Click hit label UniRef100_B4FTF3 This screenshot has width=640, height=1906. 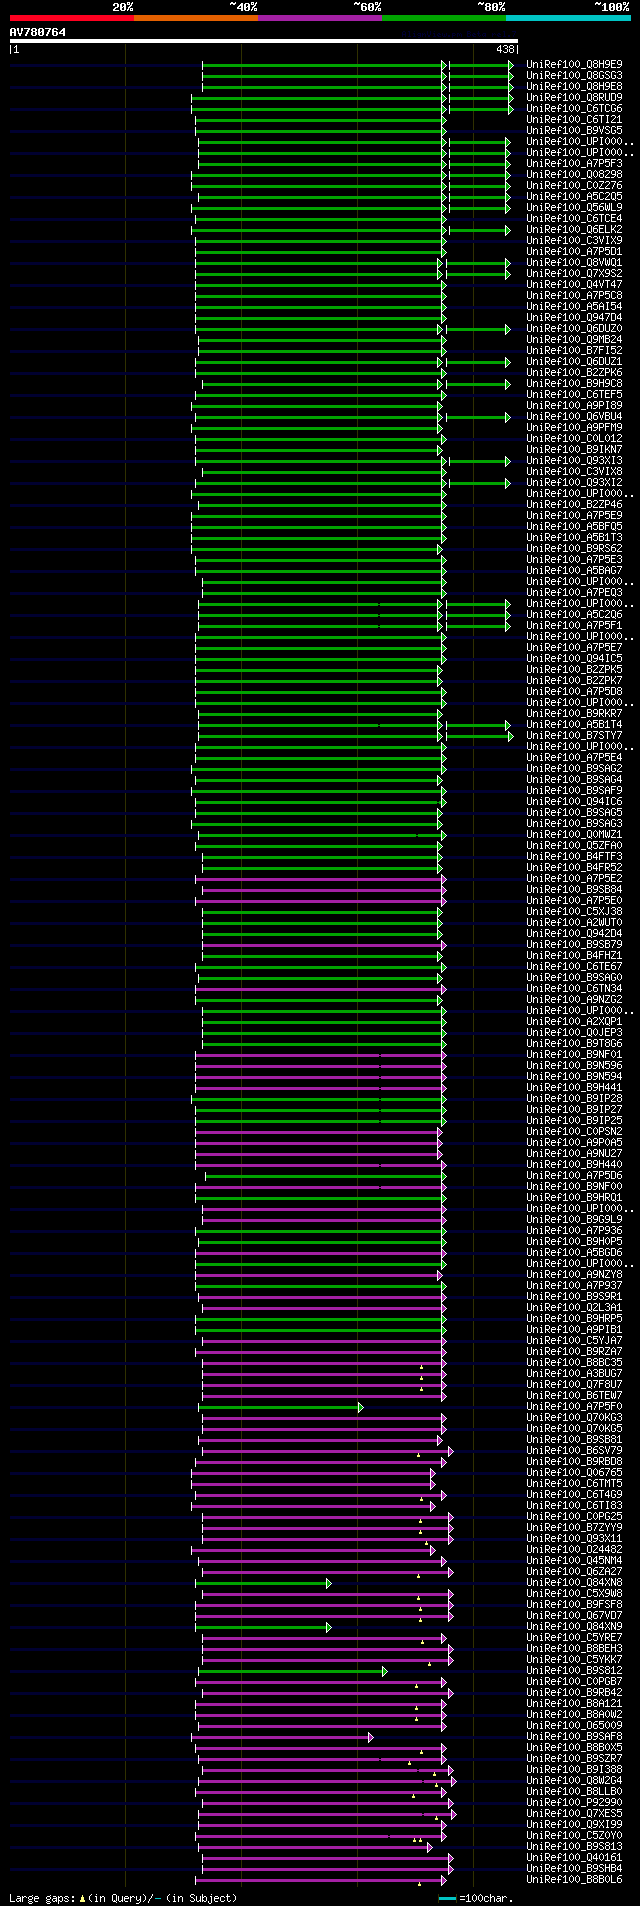(x=574, y=856)
